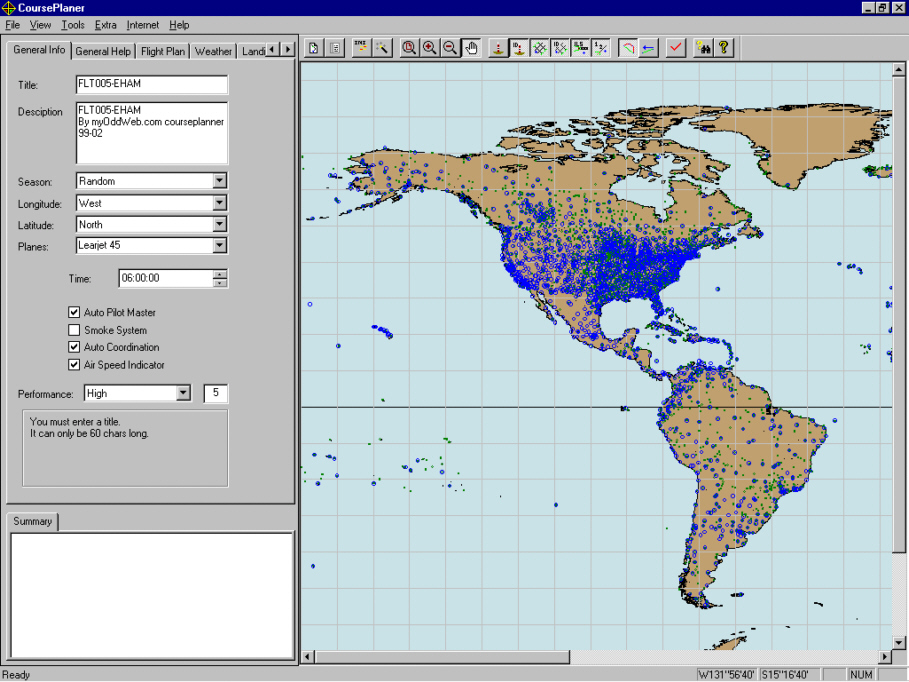Click the CoursePlaner title bar app icon
The width and height of the screenshot is (909, 682).
tap(8, 8)
